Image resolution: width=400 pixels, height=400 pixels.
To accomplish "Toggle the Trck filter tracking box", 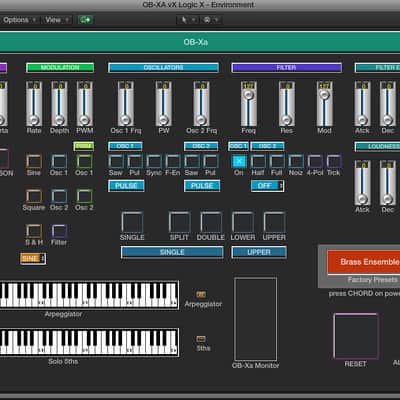I will click(x=334, y=161).
